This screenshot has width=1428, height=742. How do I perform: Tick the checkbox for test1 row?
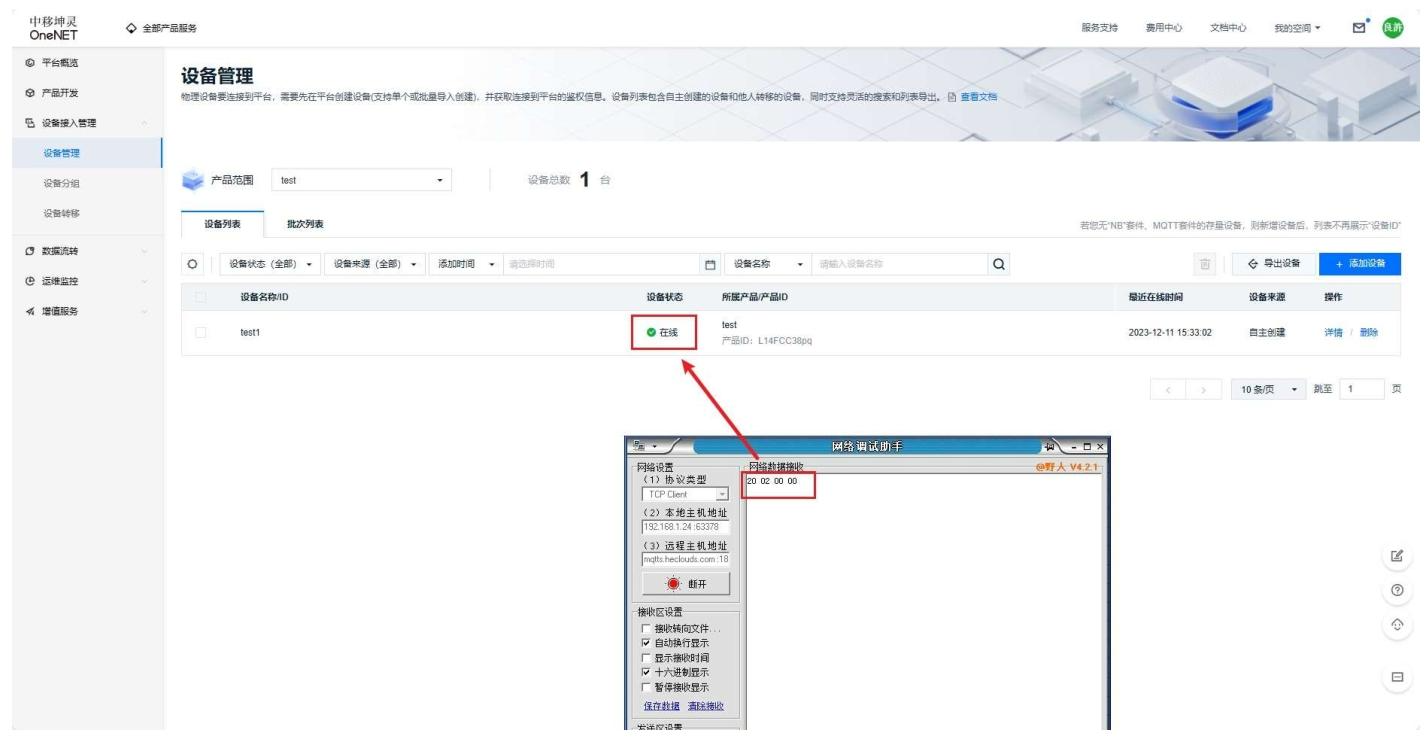click(x=202, y=333)
